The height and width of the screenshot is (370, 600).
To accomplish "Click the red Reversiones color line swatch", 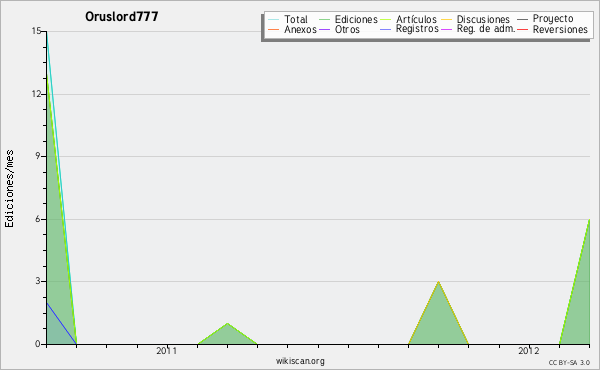I will (523, 29).
